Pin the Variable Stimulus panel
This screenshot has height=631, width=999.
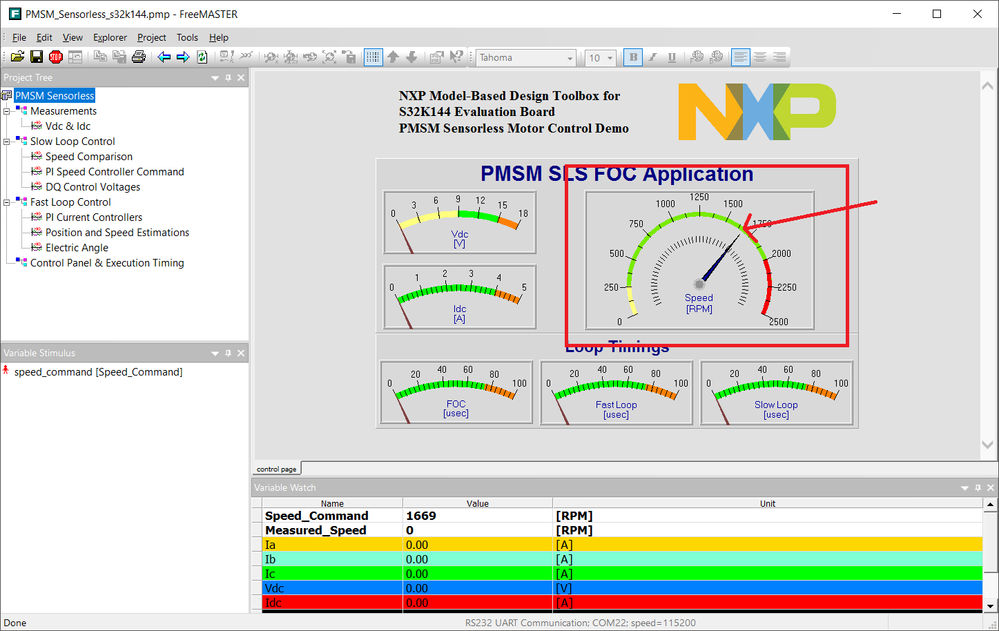click(228, 353)
